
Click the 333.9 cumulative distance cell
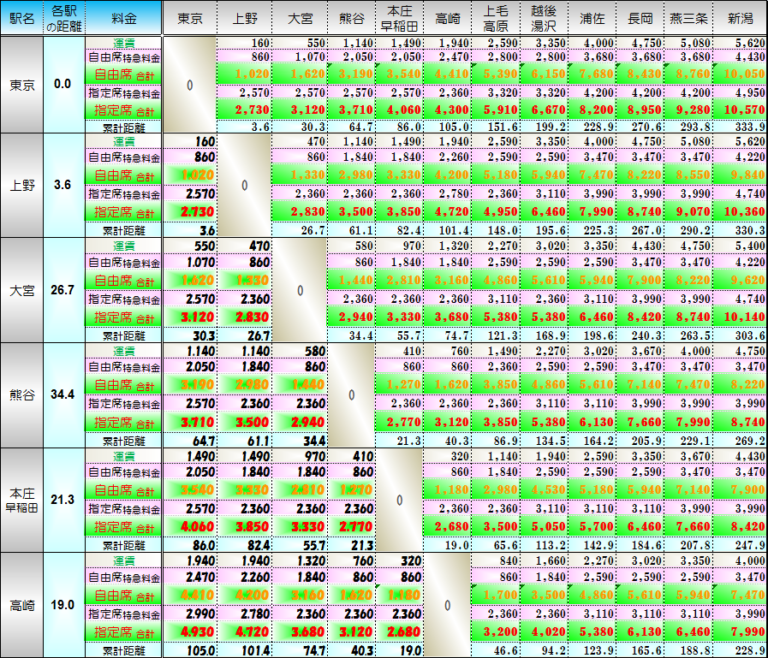click(x=741, y=126)
